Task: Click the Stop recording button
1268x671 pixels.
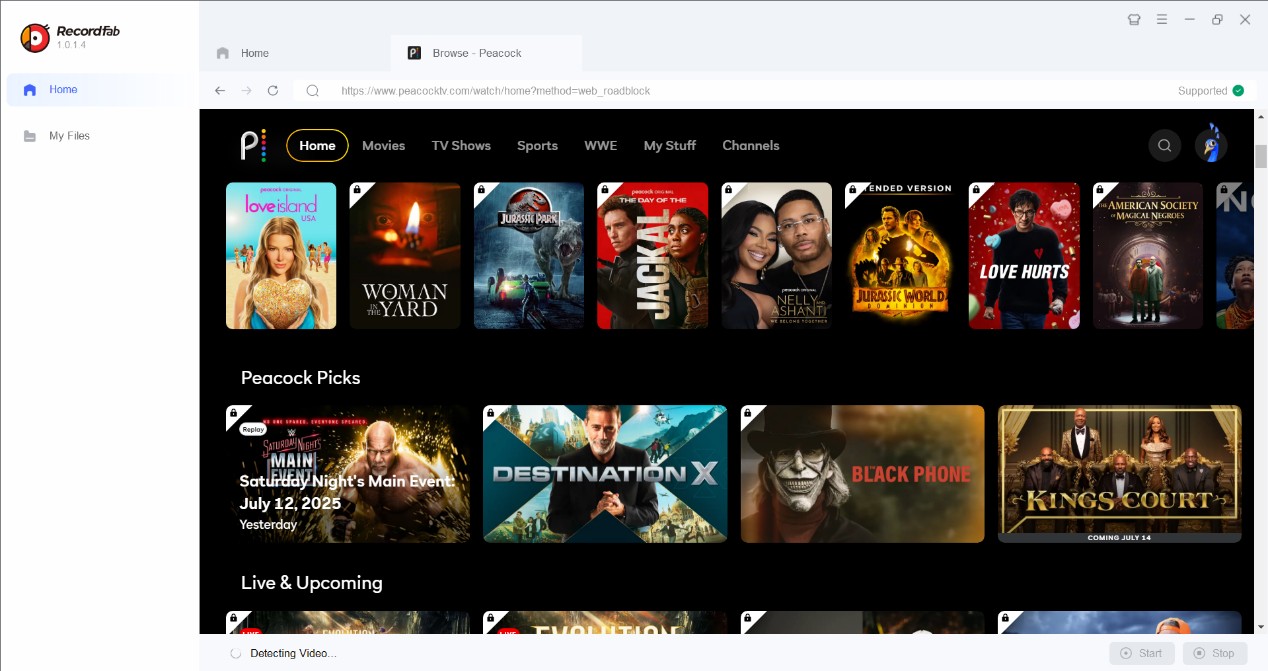Action: coord(1215,653)
